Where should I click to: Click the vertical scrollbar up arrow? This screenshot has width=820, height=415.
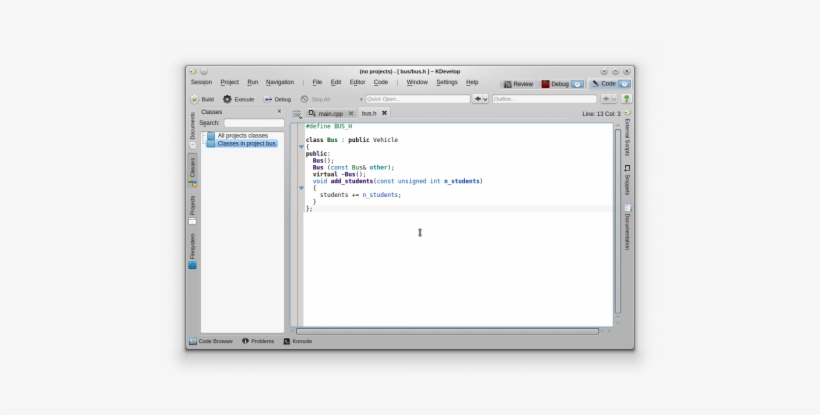618,125
